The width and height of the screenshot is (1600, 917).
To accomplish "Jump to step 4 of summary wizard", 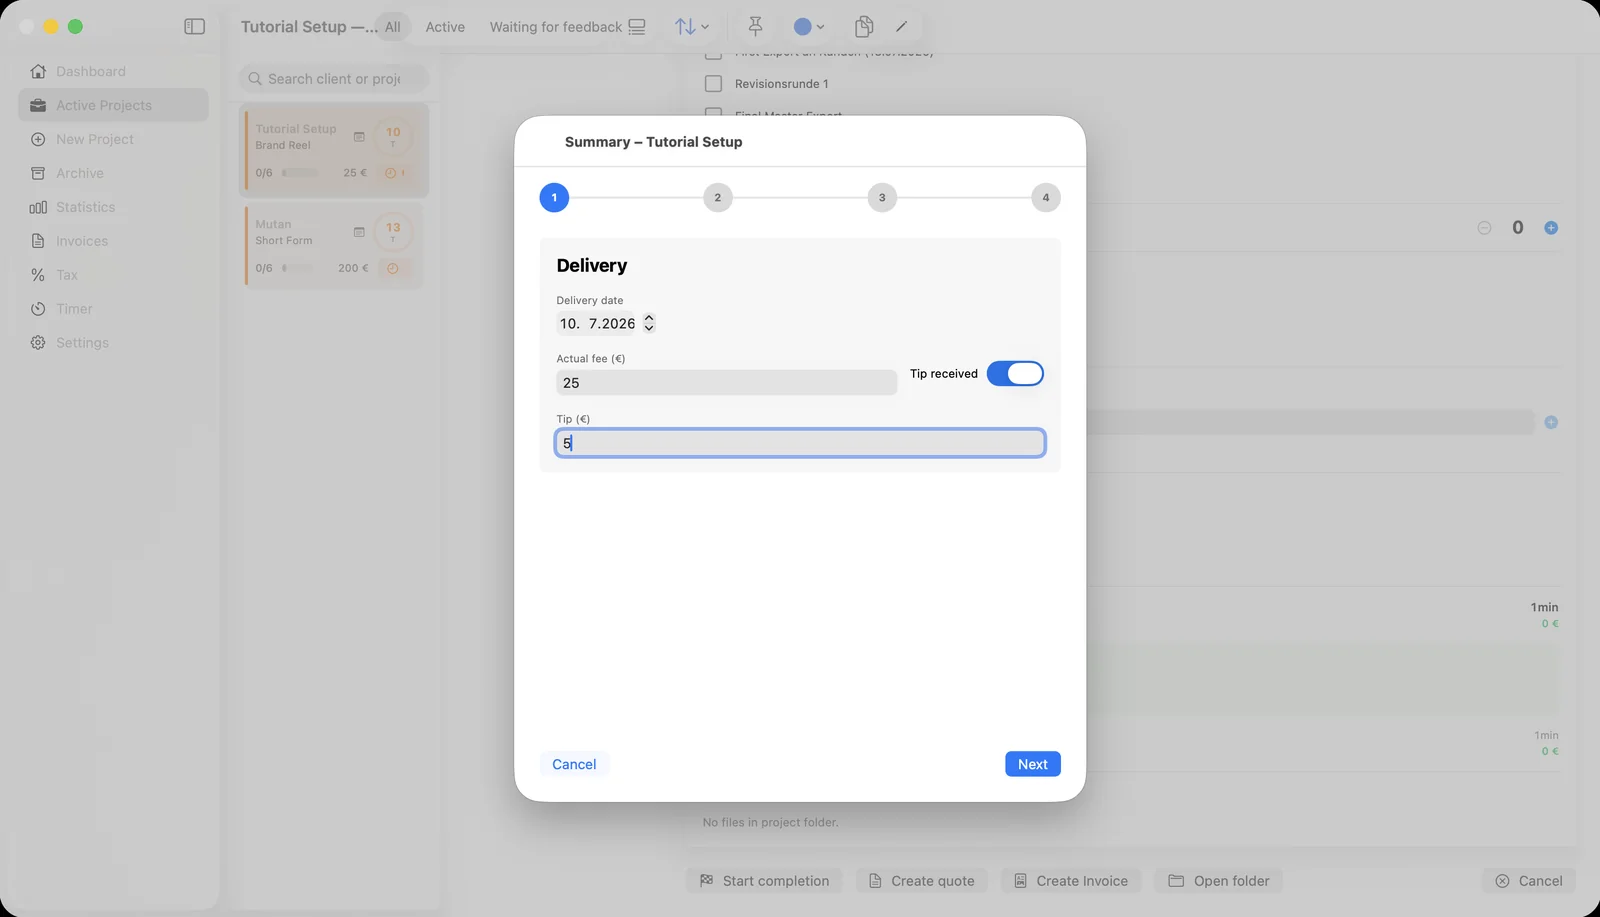I will [1046, 198].
